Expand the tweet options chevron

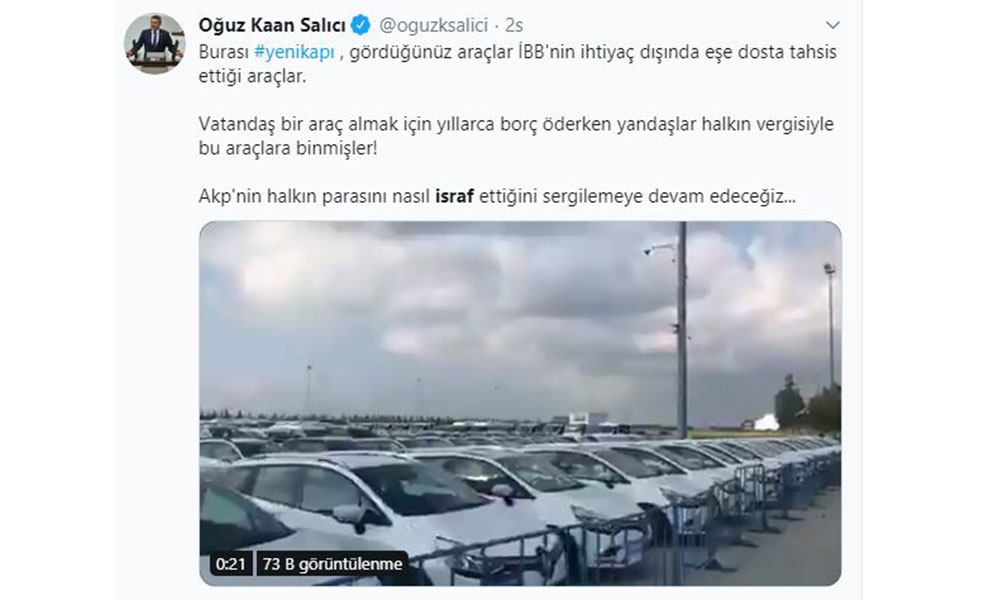coord(832,26)
